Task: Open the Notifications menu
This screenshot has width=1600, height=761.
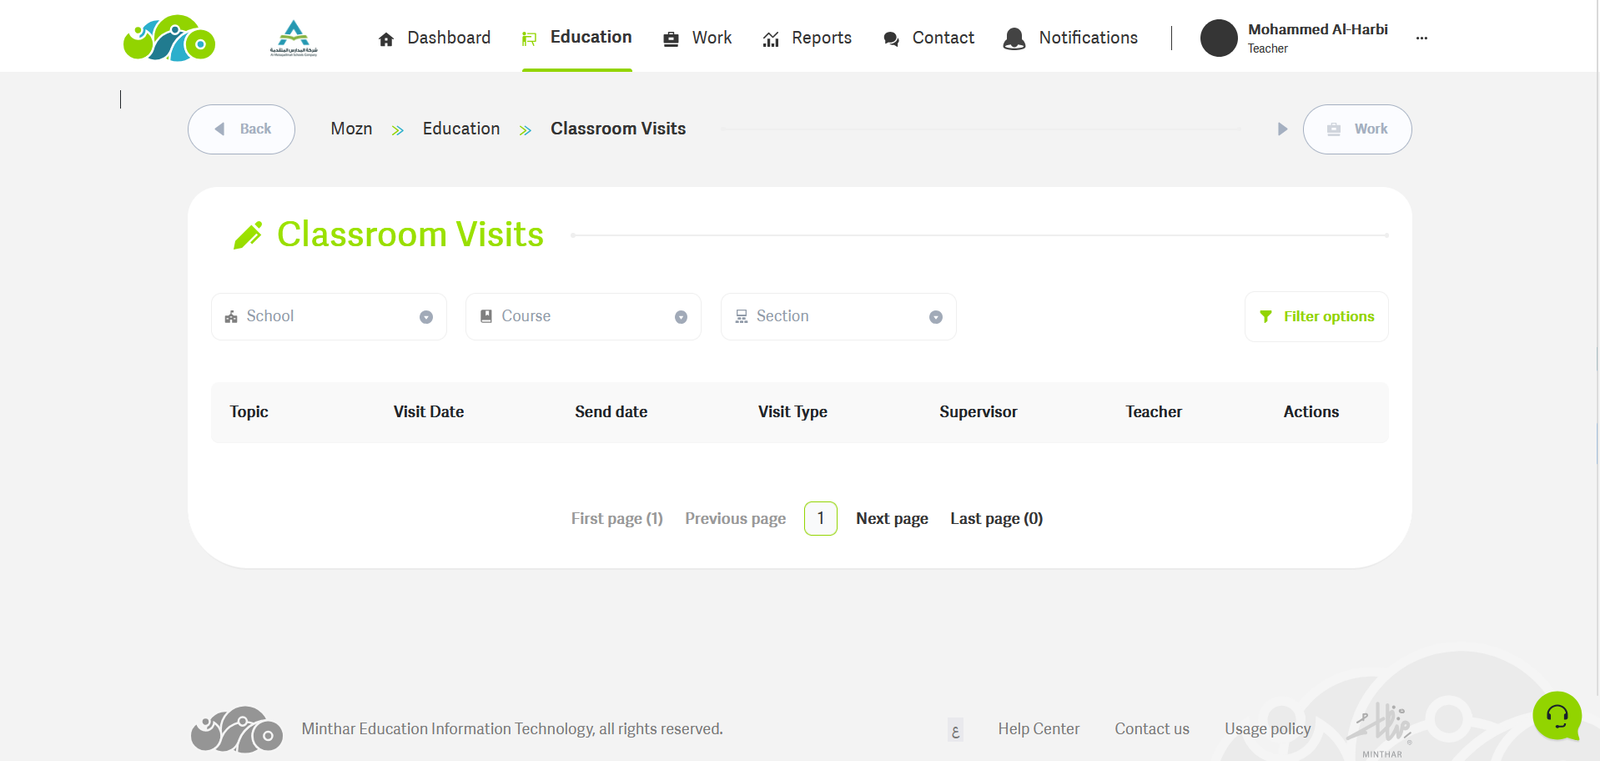Action: (1070, 38)
